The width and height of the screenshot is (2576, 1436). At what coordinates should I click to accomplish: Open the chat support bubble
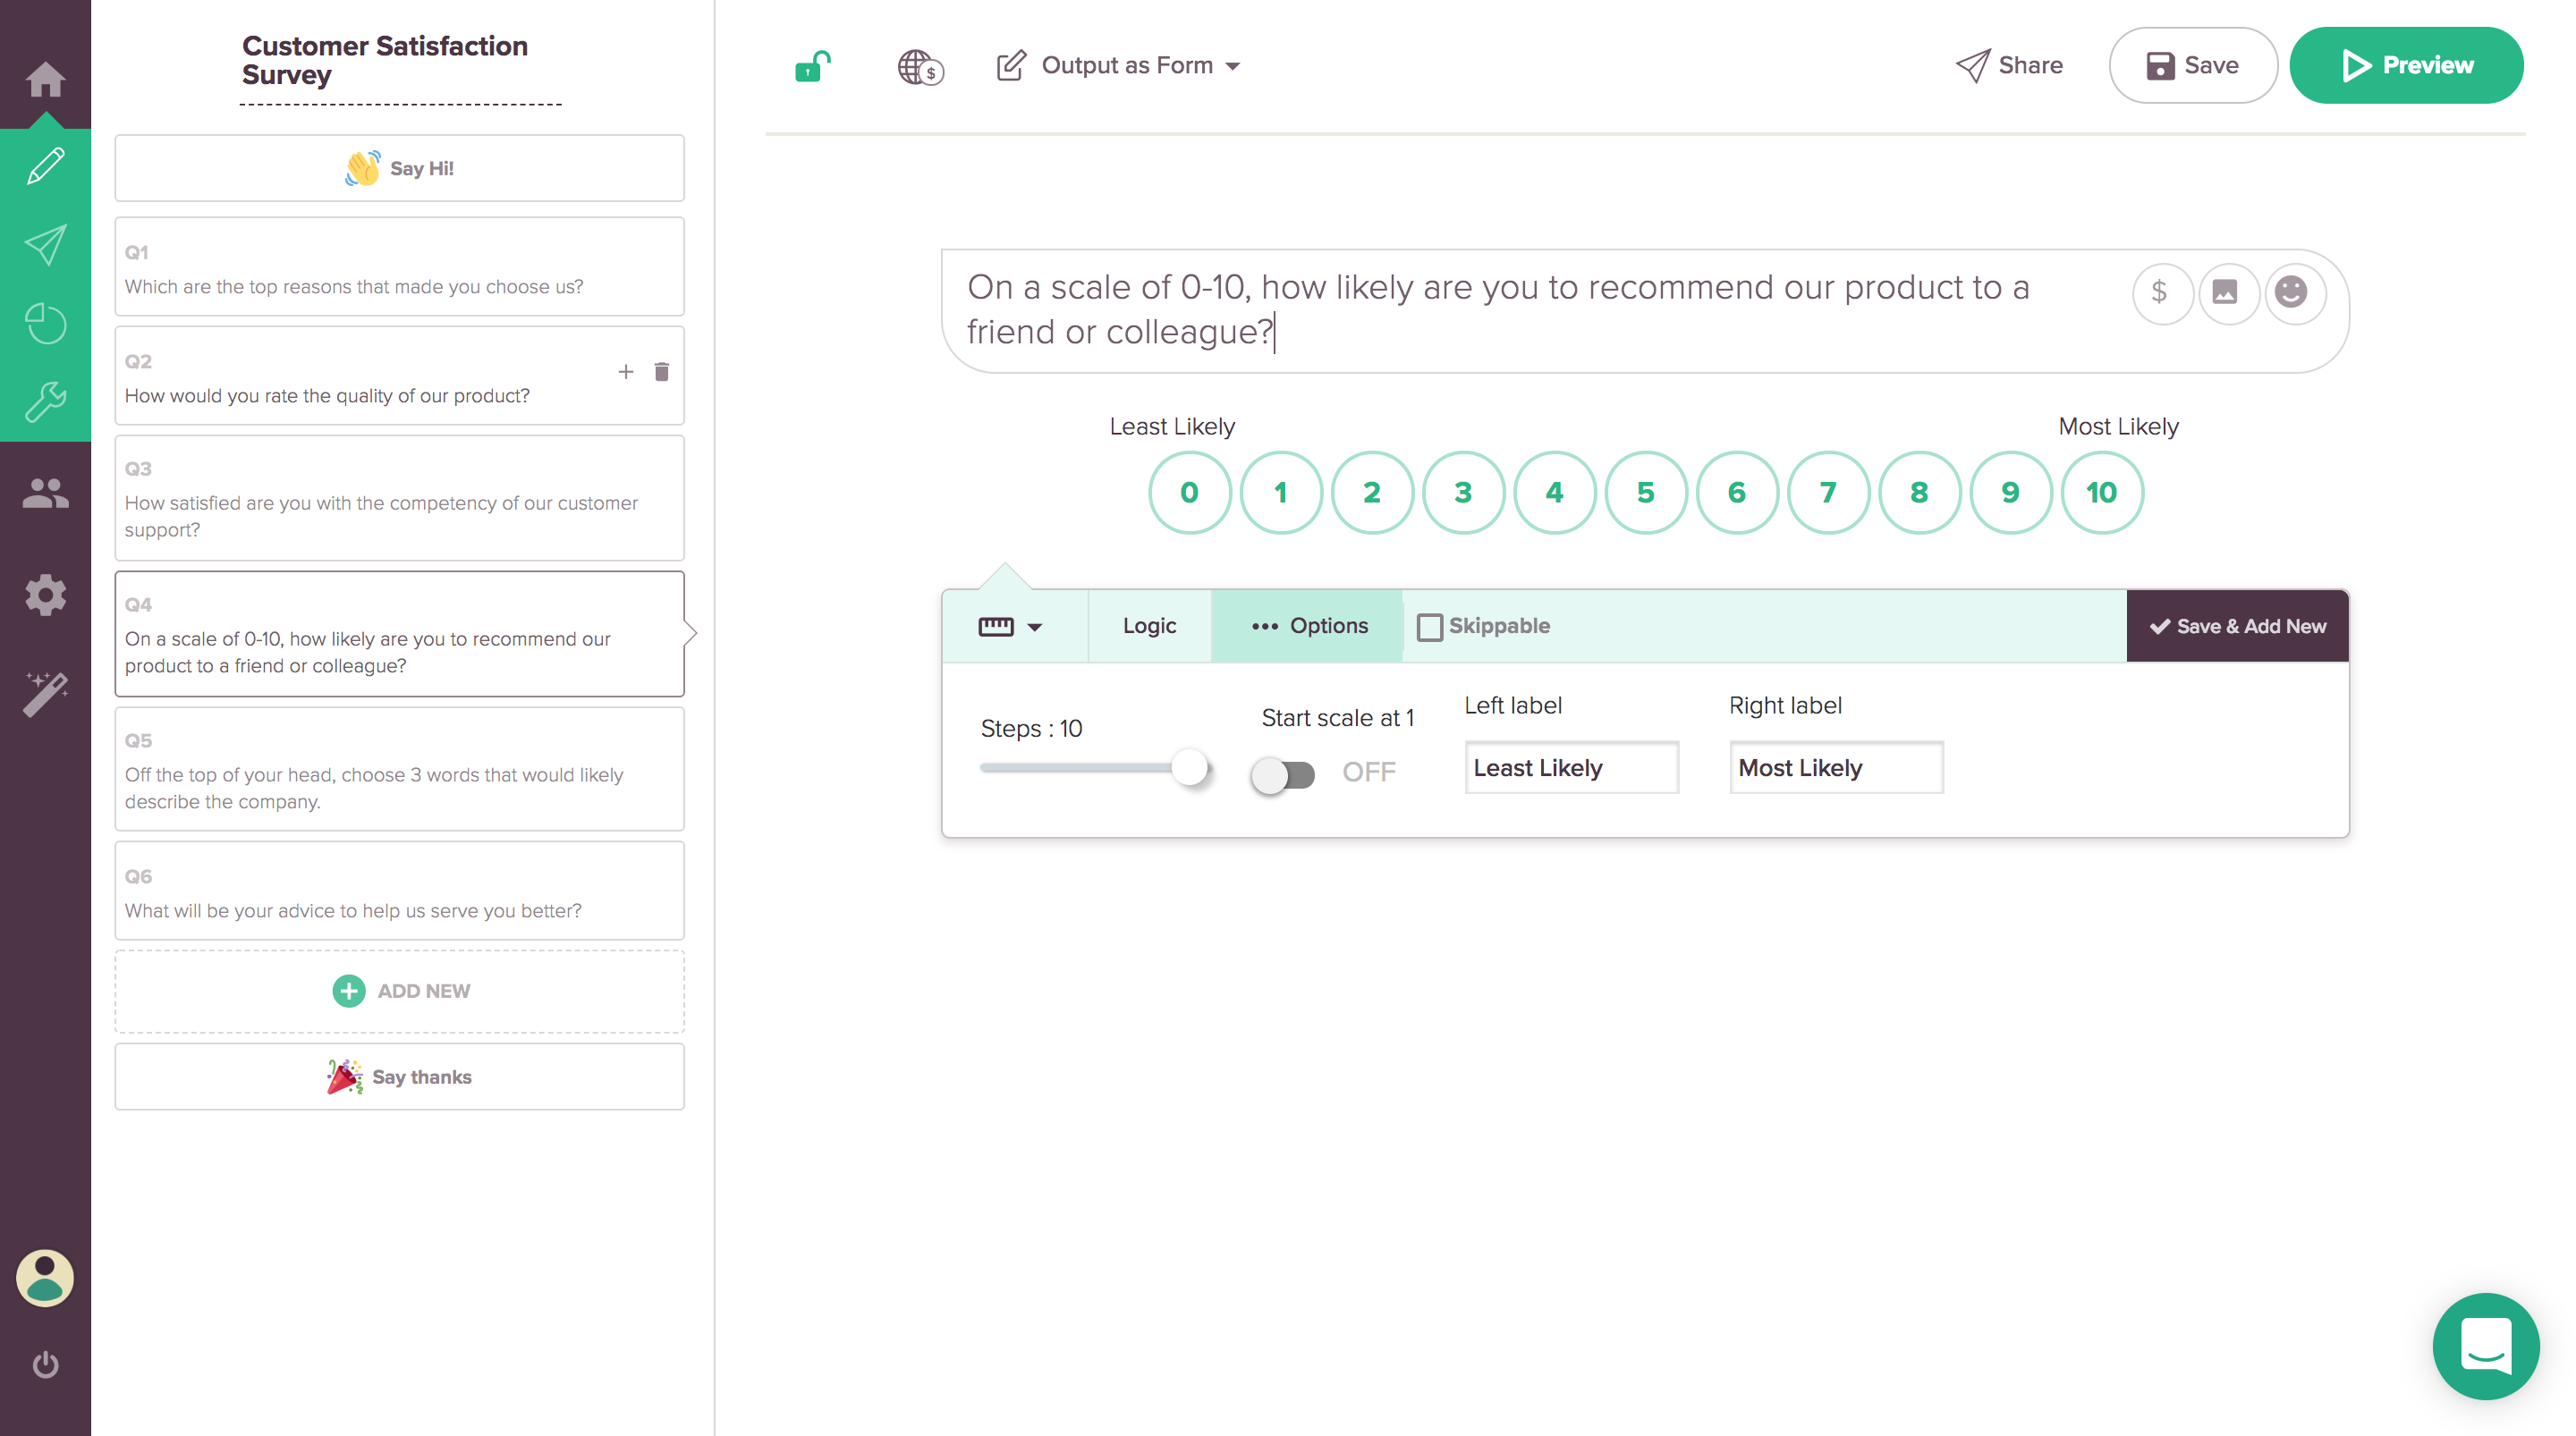pos(2485,1346)
